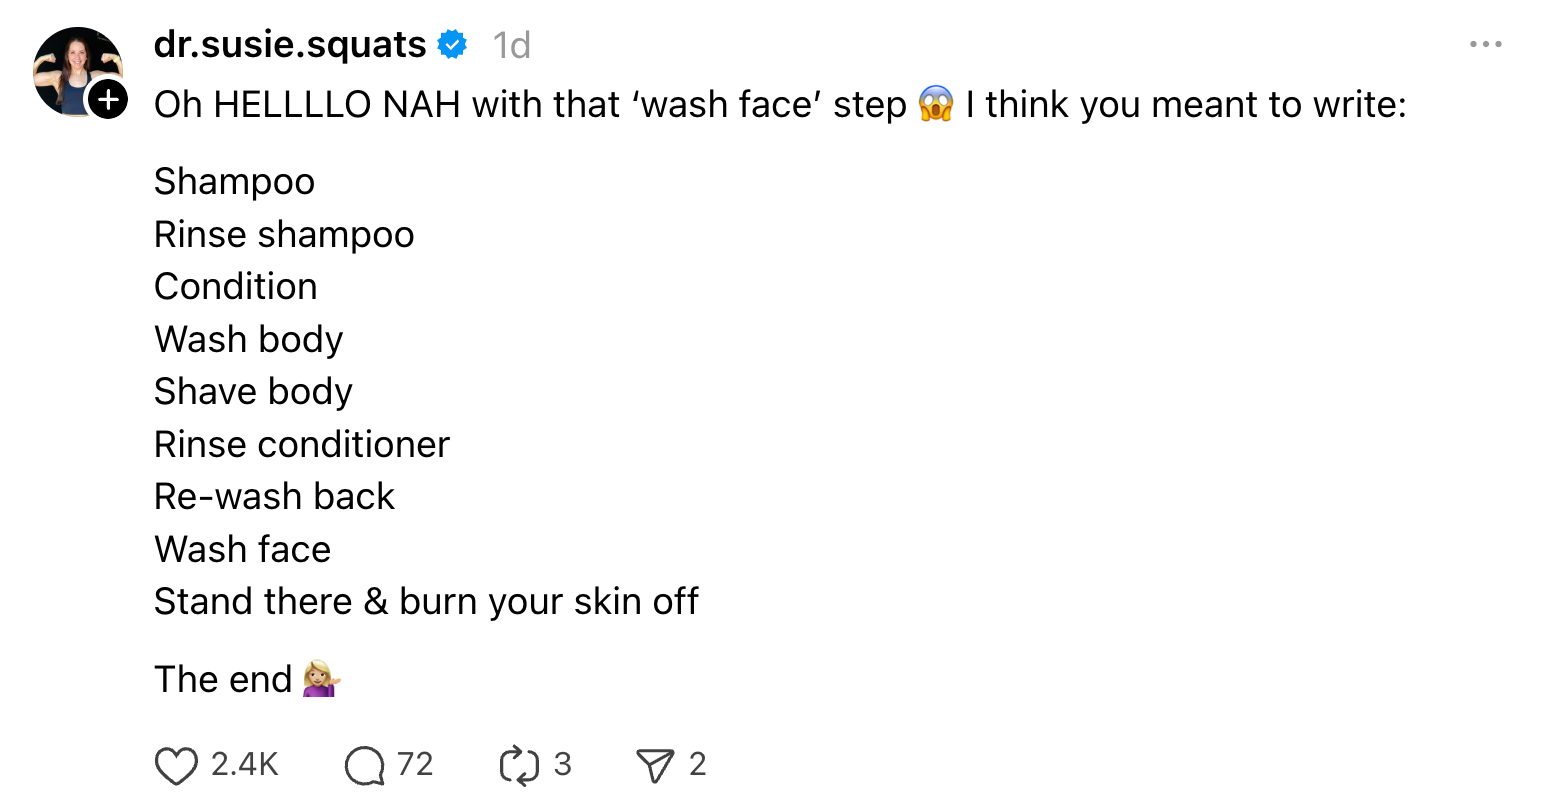
Task: Open dr.susie.squats profile from username
Action: (290, 45)
